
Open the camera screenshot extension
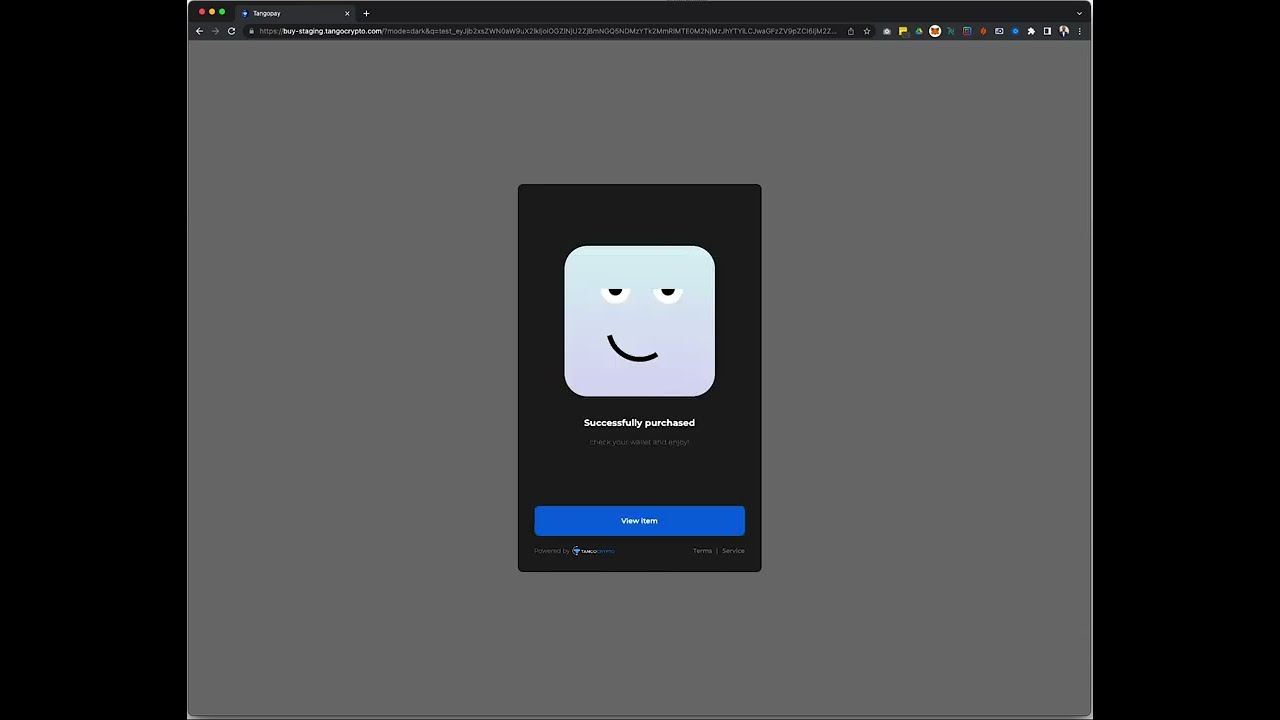click(887, 31)
